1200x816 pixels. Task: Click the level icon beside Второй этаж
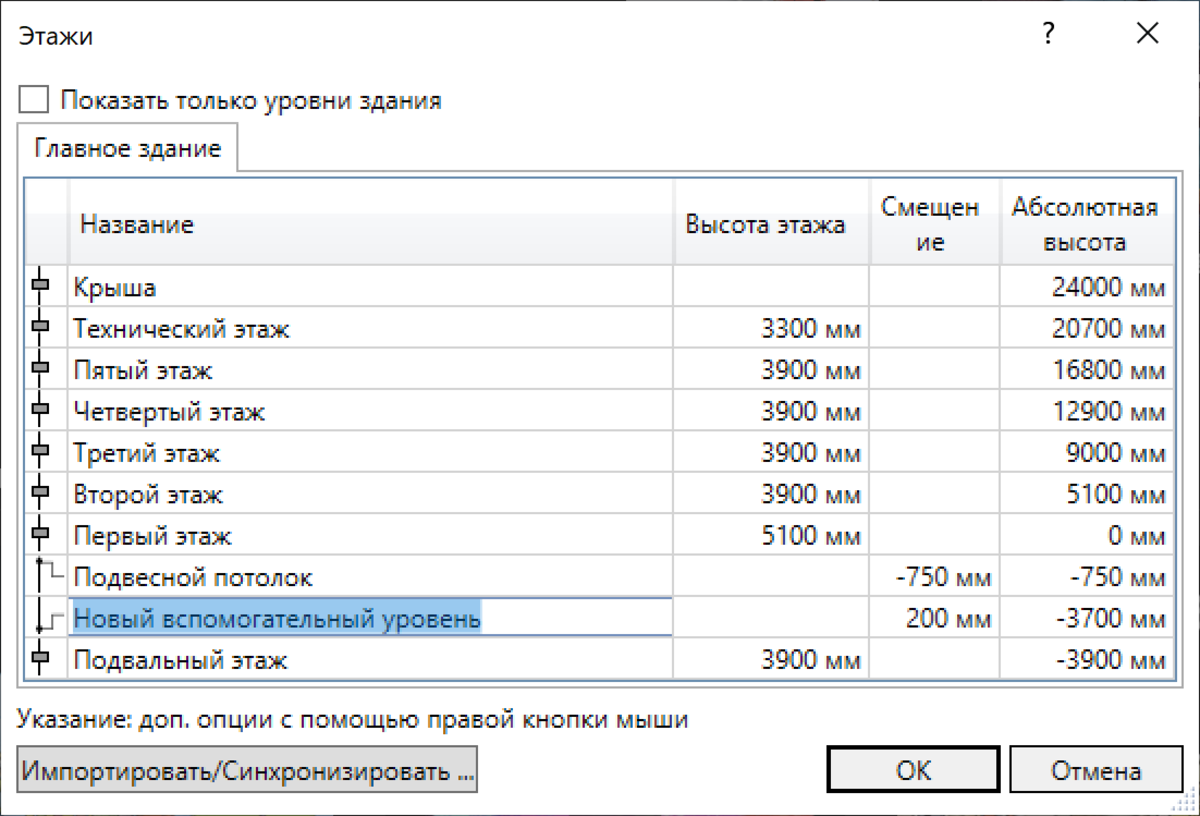42,494
